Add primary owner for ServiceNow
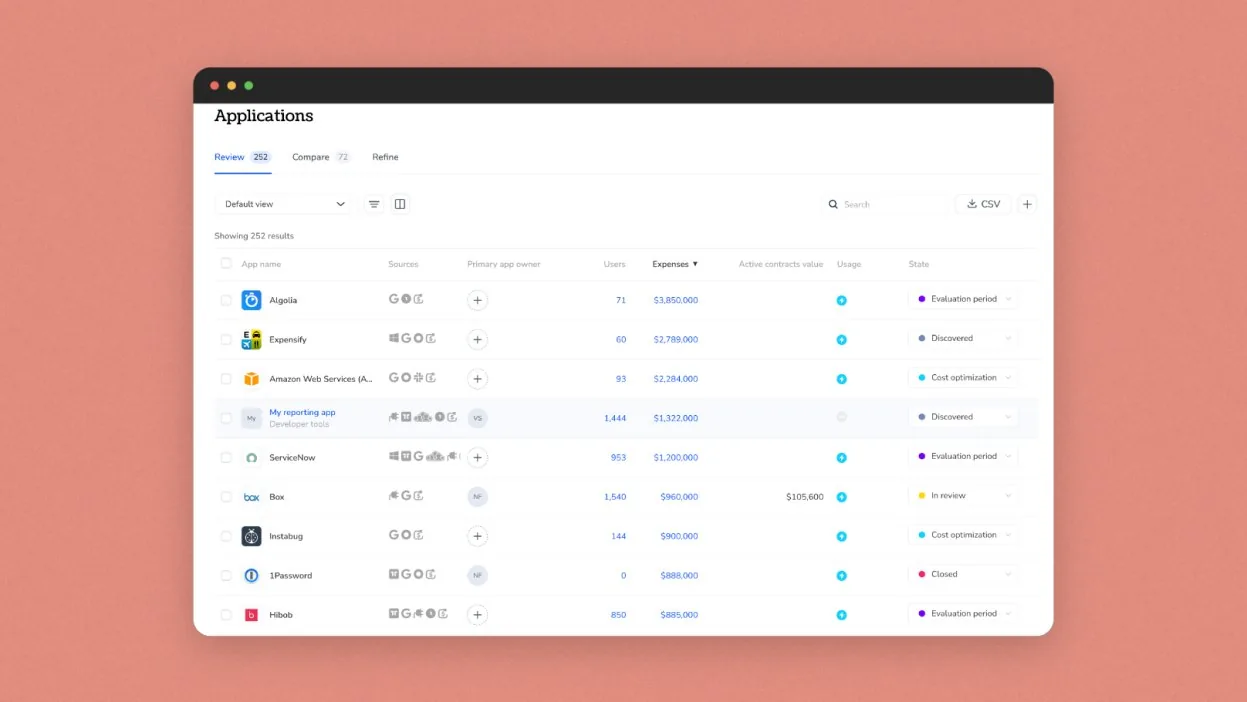This screenshot has width=1247, height=702. coord(478,457)
